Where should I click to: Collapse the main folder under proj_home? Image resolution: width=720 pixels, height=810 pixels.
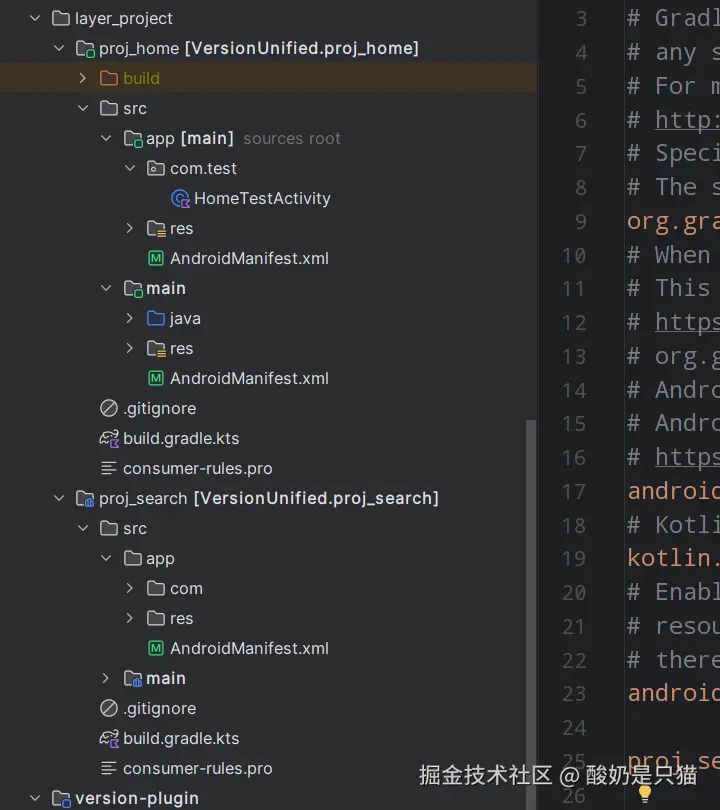click(106, 288)
